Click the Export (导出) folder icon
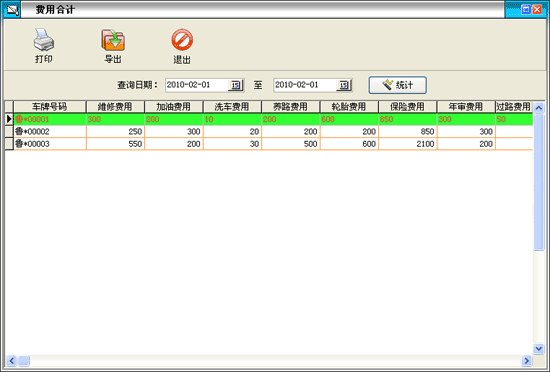Image resolution: width=550 pixels, height=372 pixels. [x=113, y=40]
